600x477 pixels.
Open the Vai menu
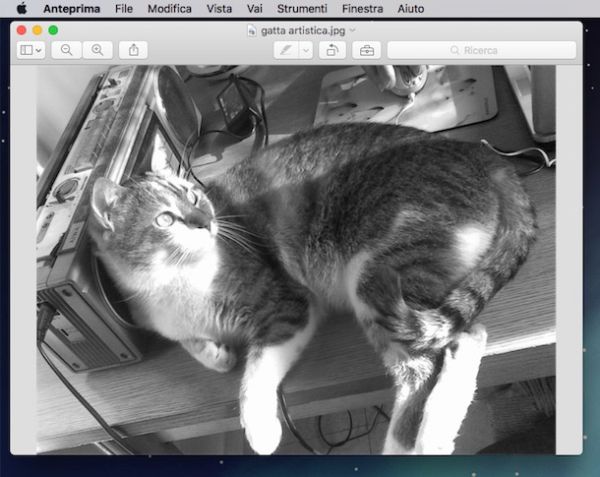[255, 8]
